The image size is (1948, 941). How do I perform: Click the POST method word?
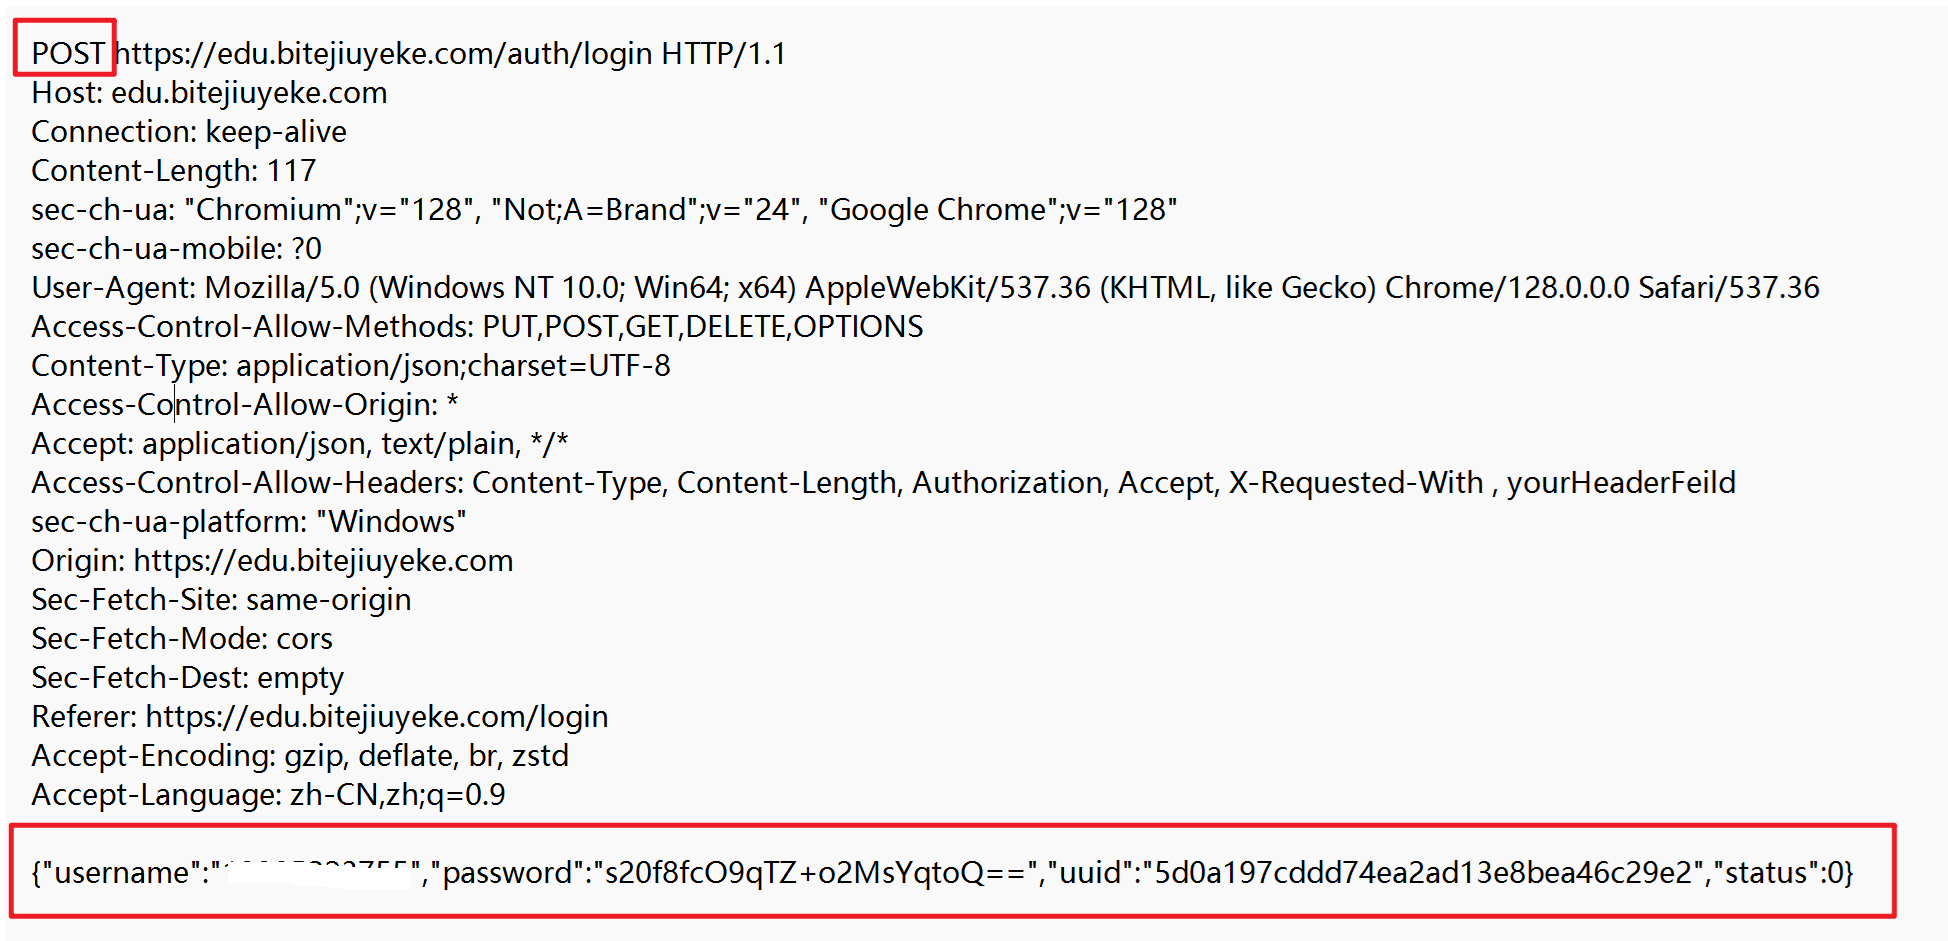pos(68,53)
